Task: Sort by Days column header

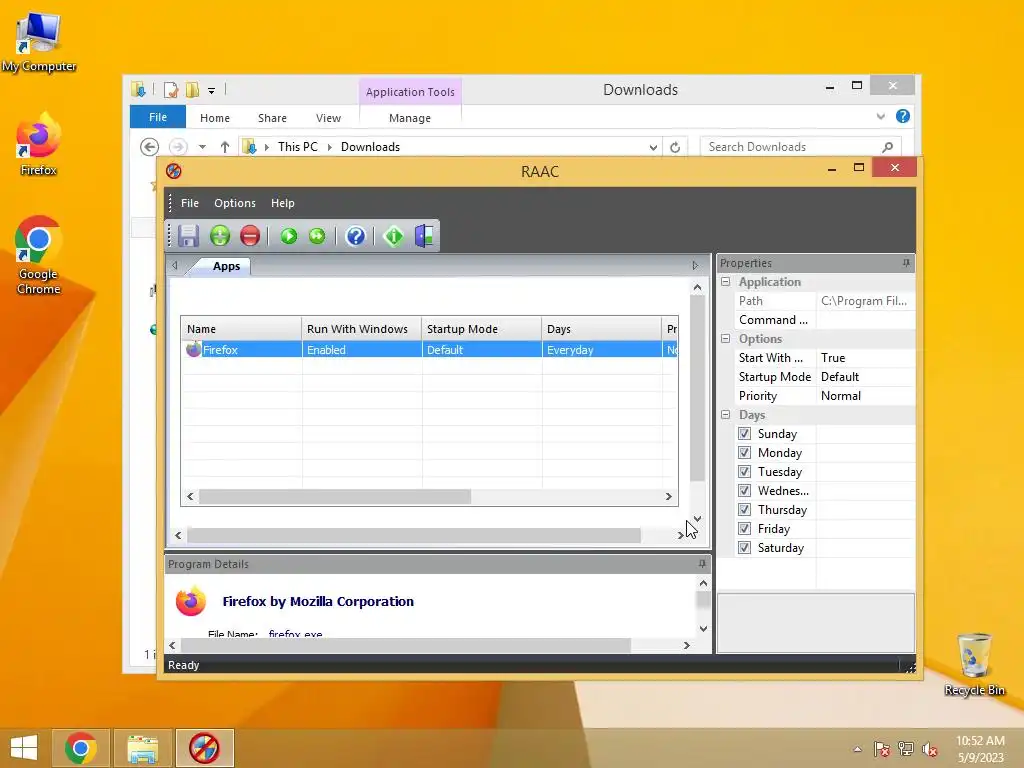Action: click(x=601, y=329)
